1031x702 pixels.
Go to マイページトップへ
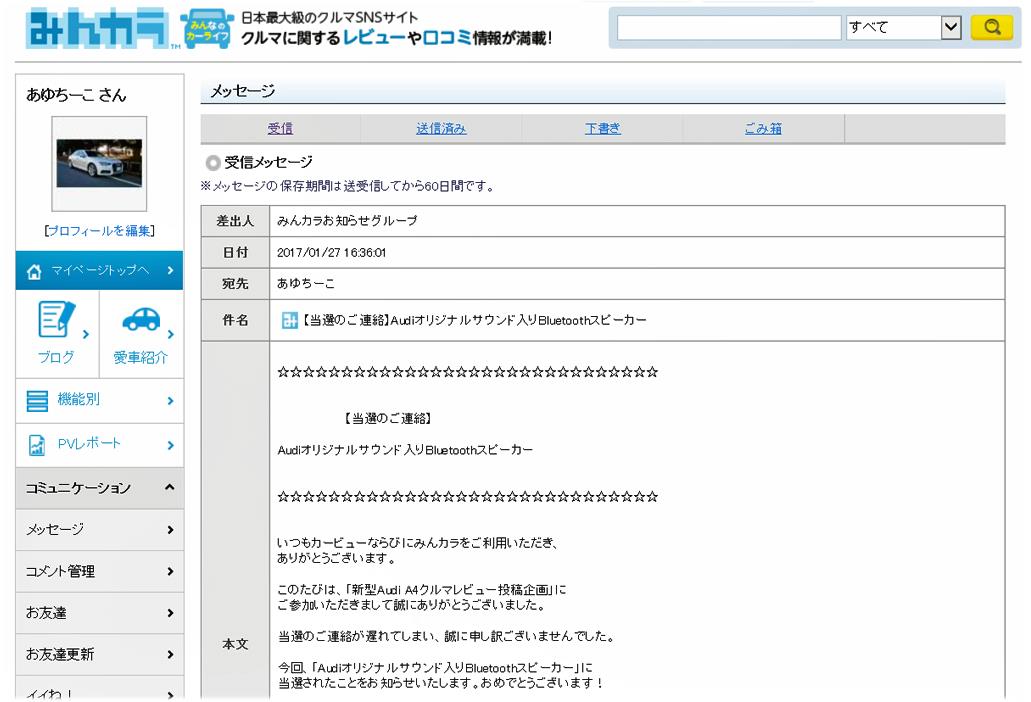(99, 270)
